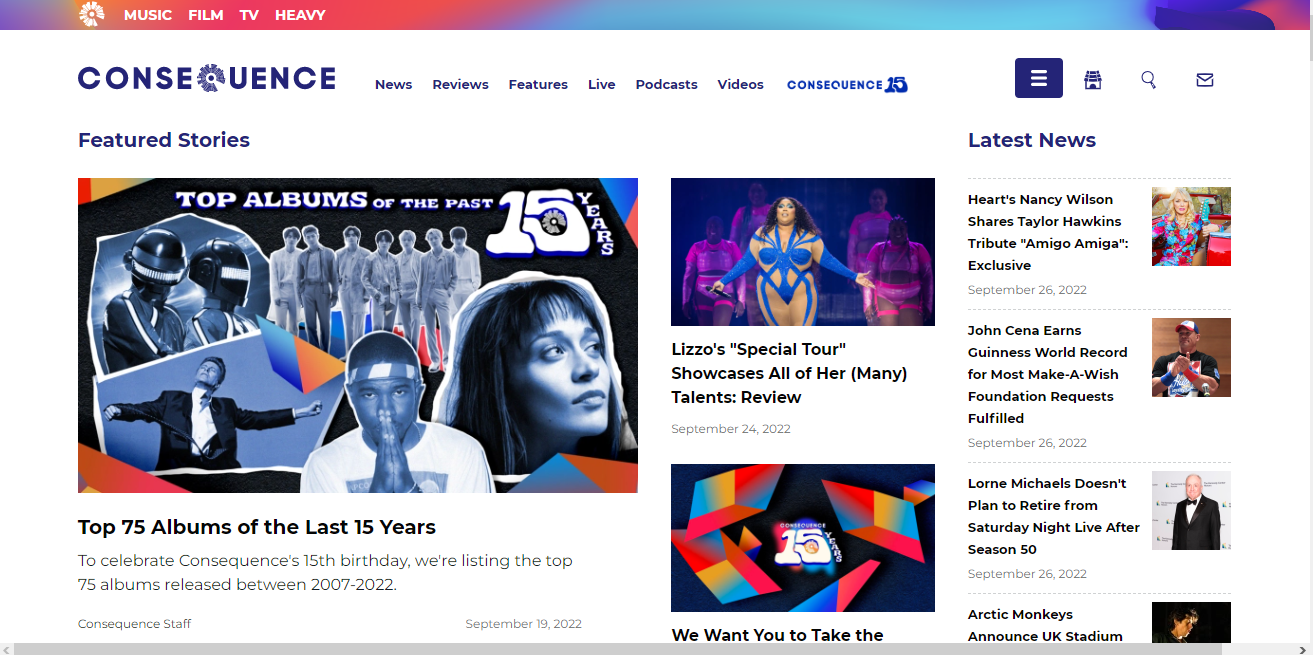Click the Lorne Michaels news thumbnail

pos(1191,510)
